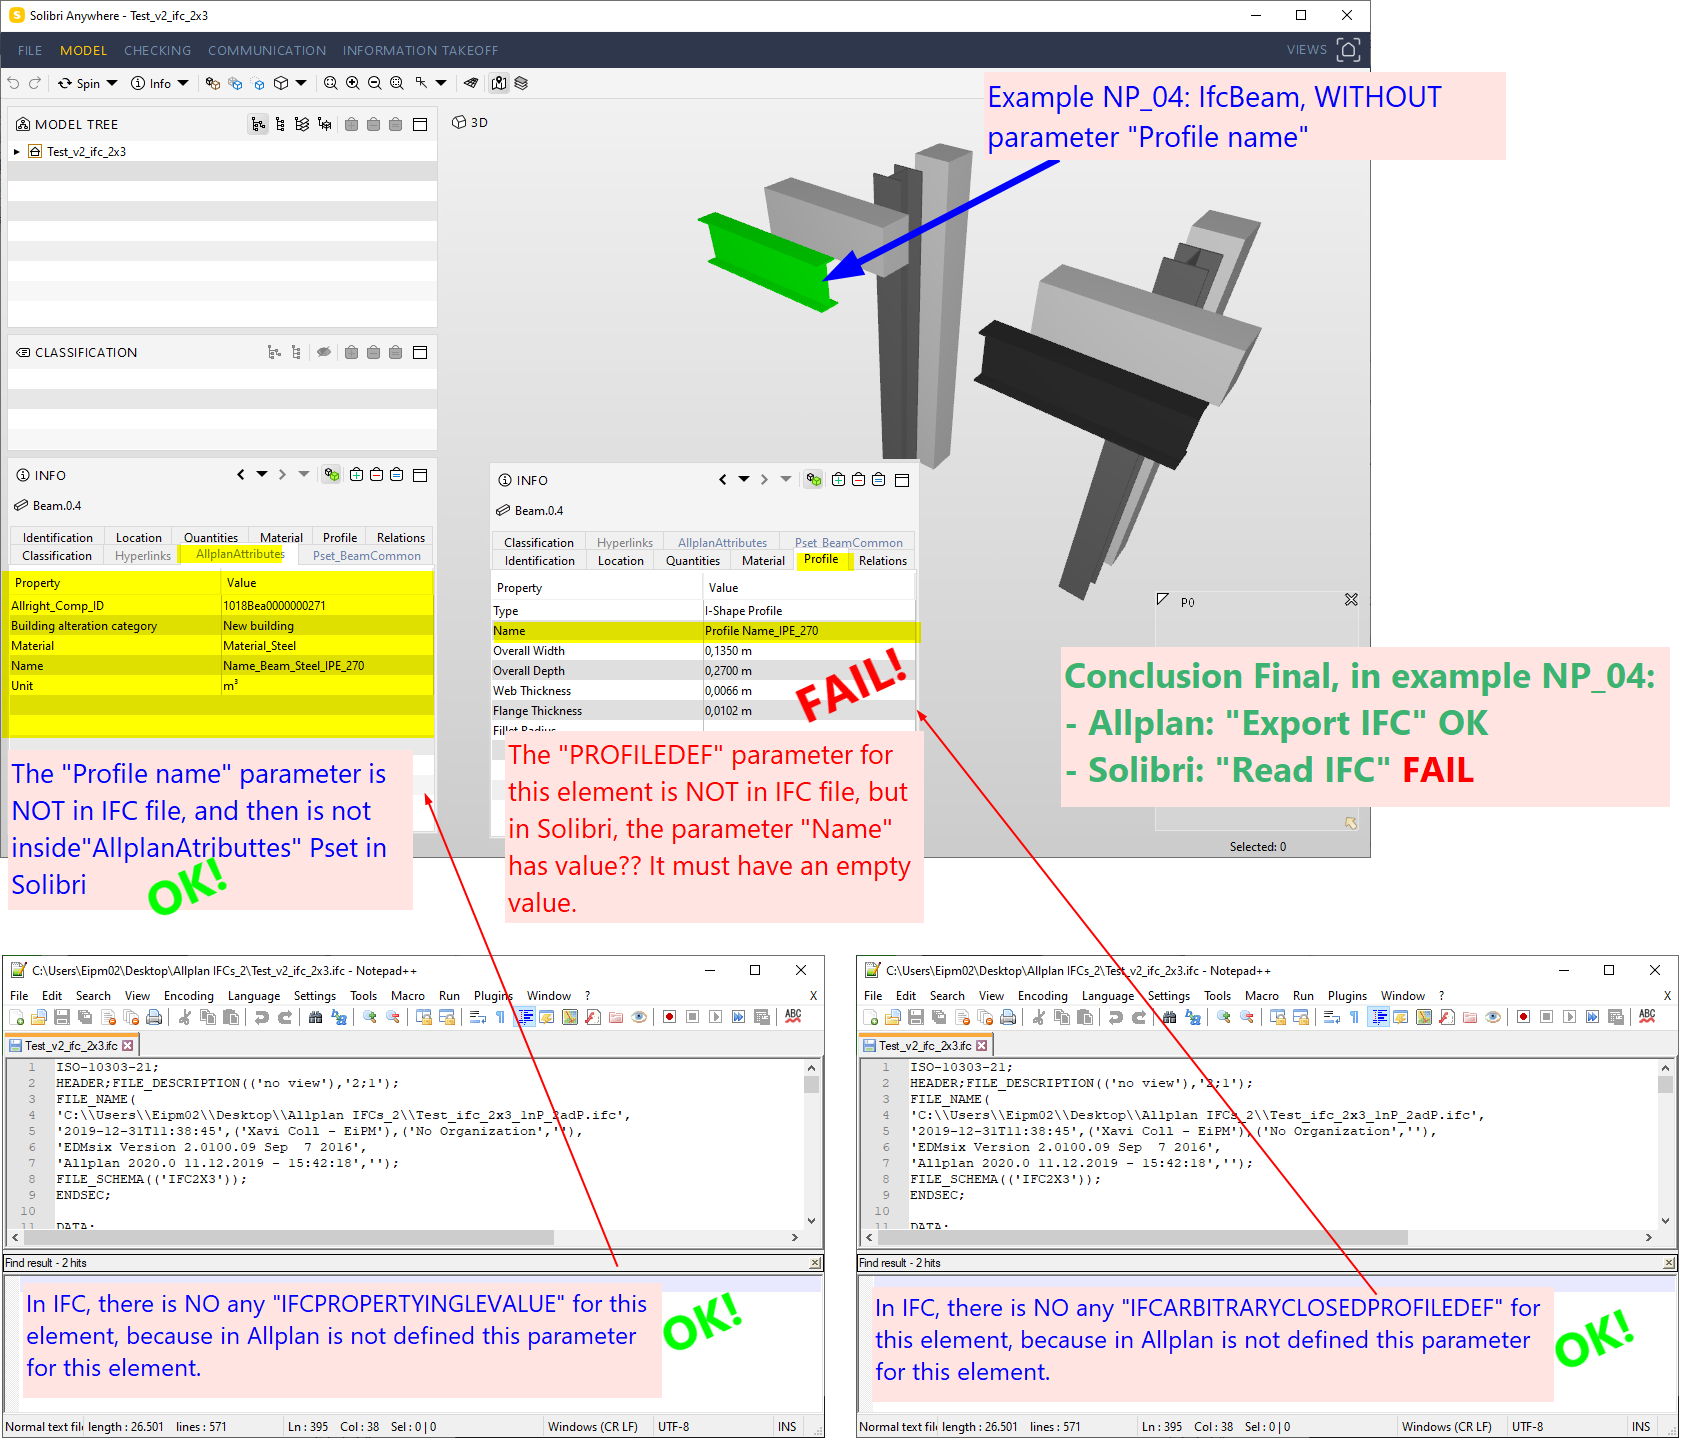Click spell check ABC icon in left Notepad++
Viewport: 1700px width, 1450px height.
(x=793, y=1016)
